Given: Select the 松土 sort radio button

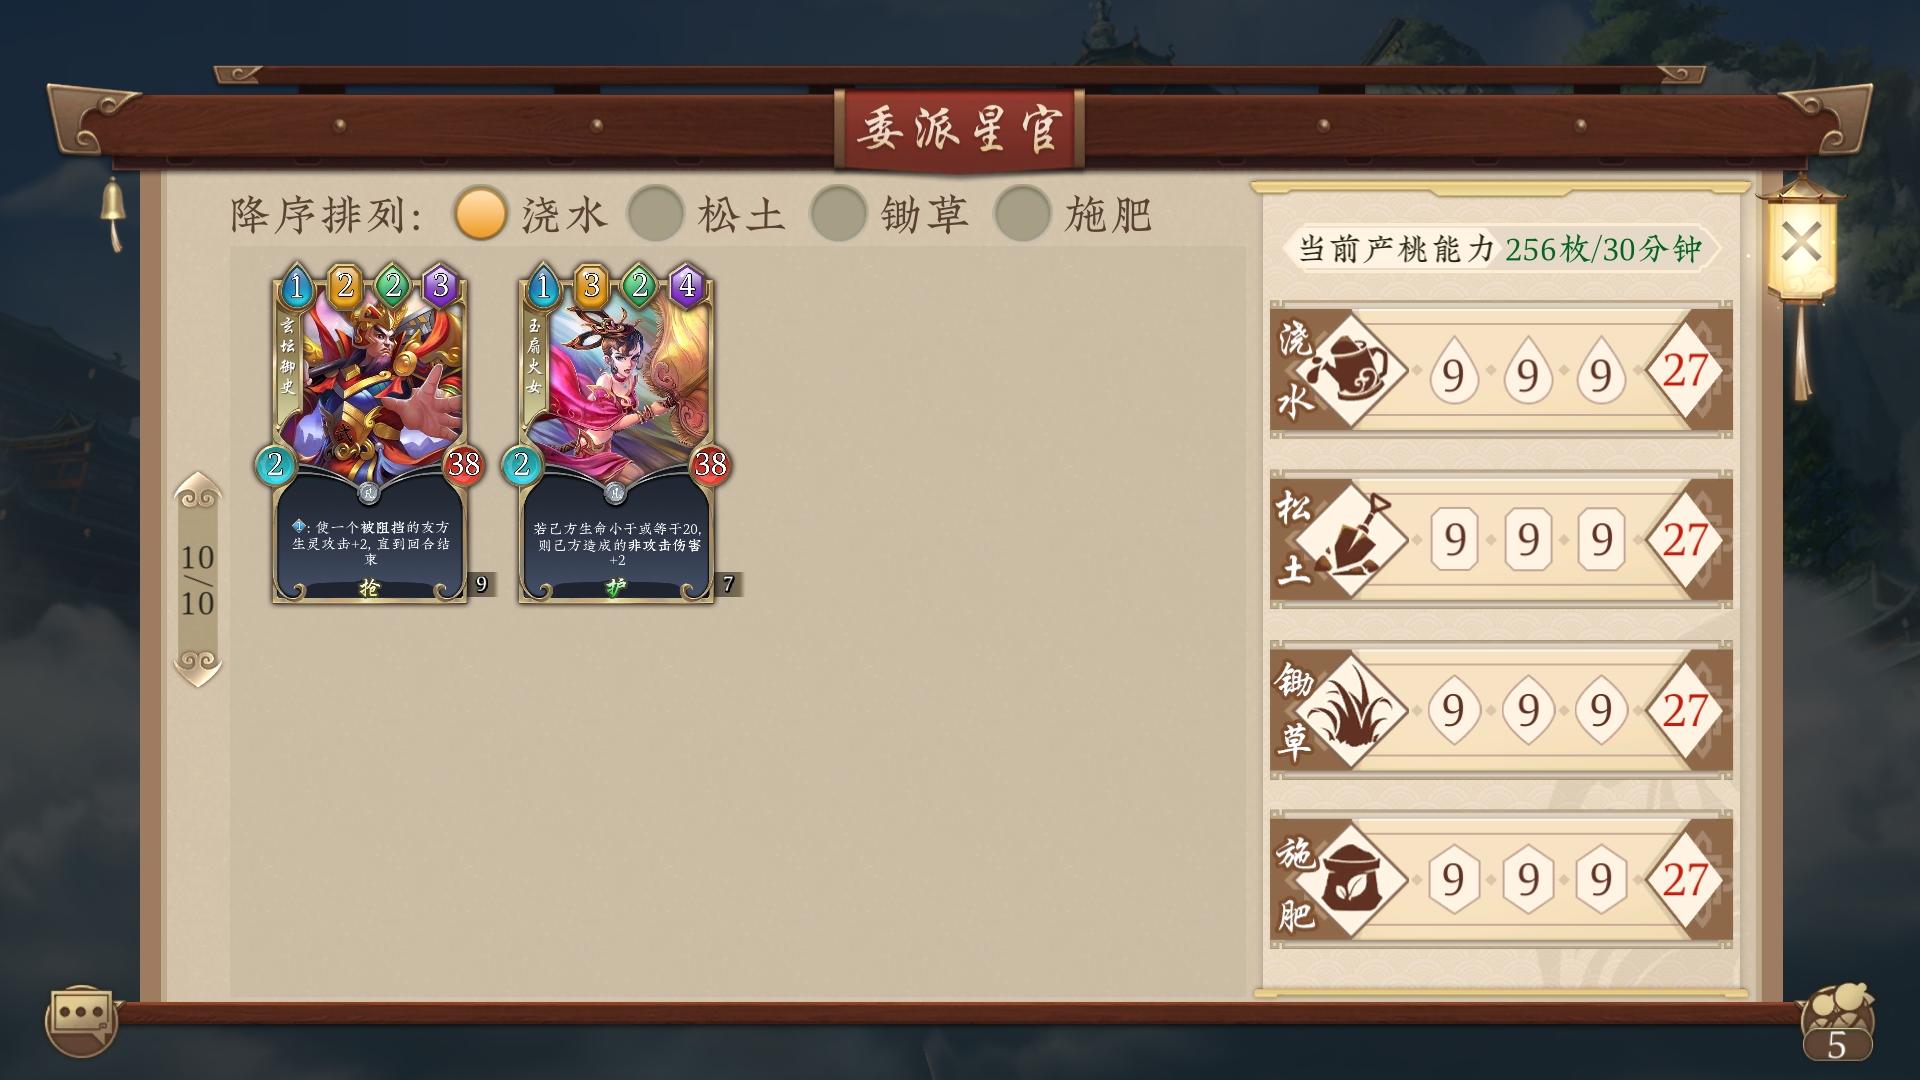Looking at the screenshot, I should tap(655, 214).
